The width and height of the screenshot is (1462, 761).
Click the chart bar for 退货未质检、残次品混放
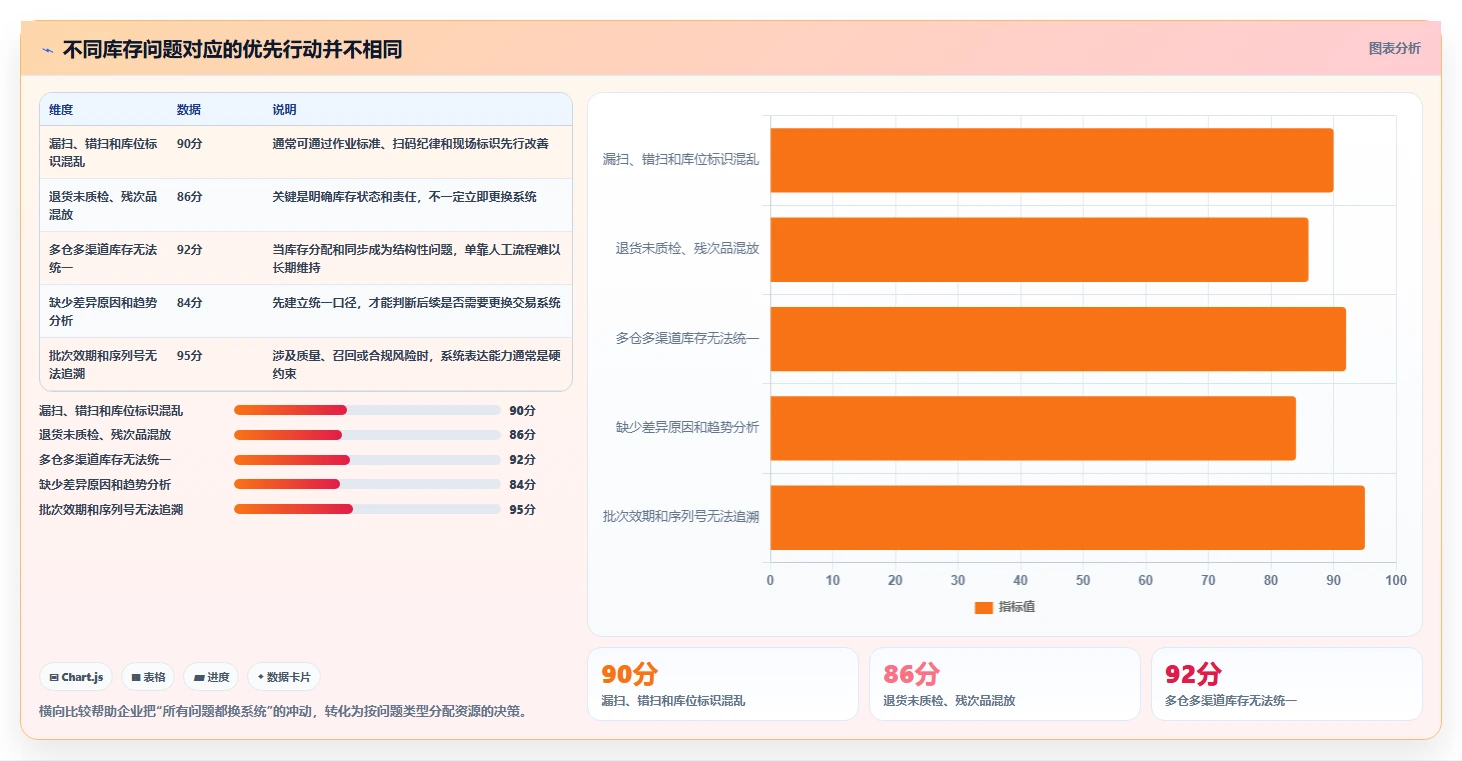[1039, 249]
